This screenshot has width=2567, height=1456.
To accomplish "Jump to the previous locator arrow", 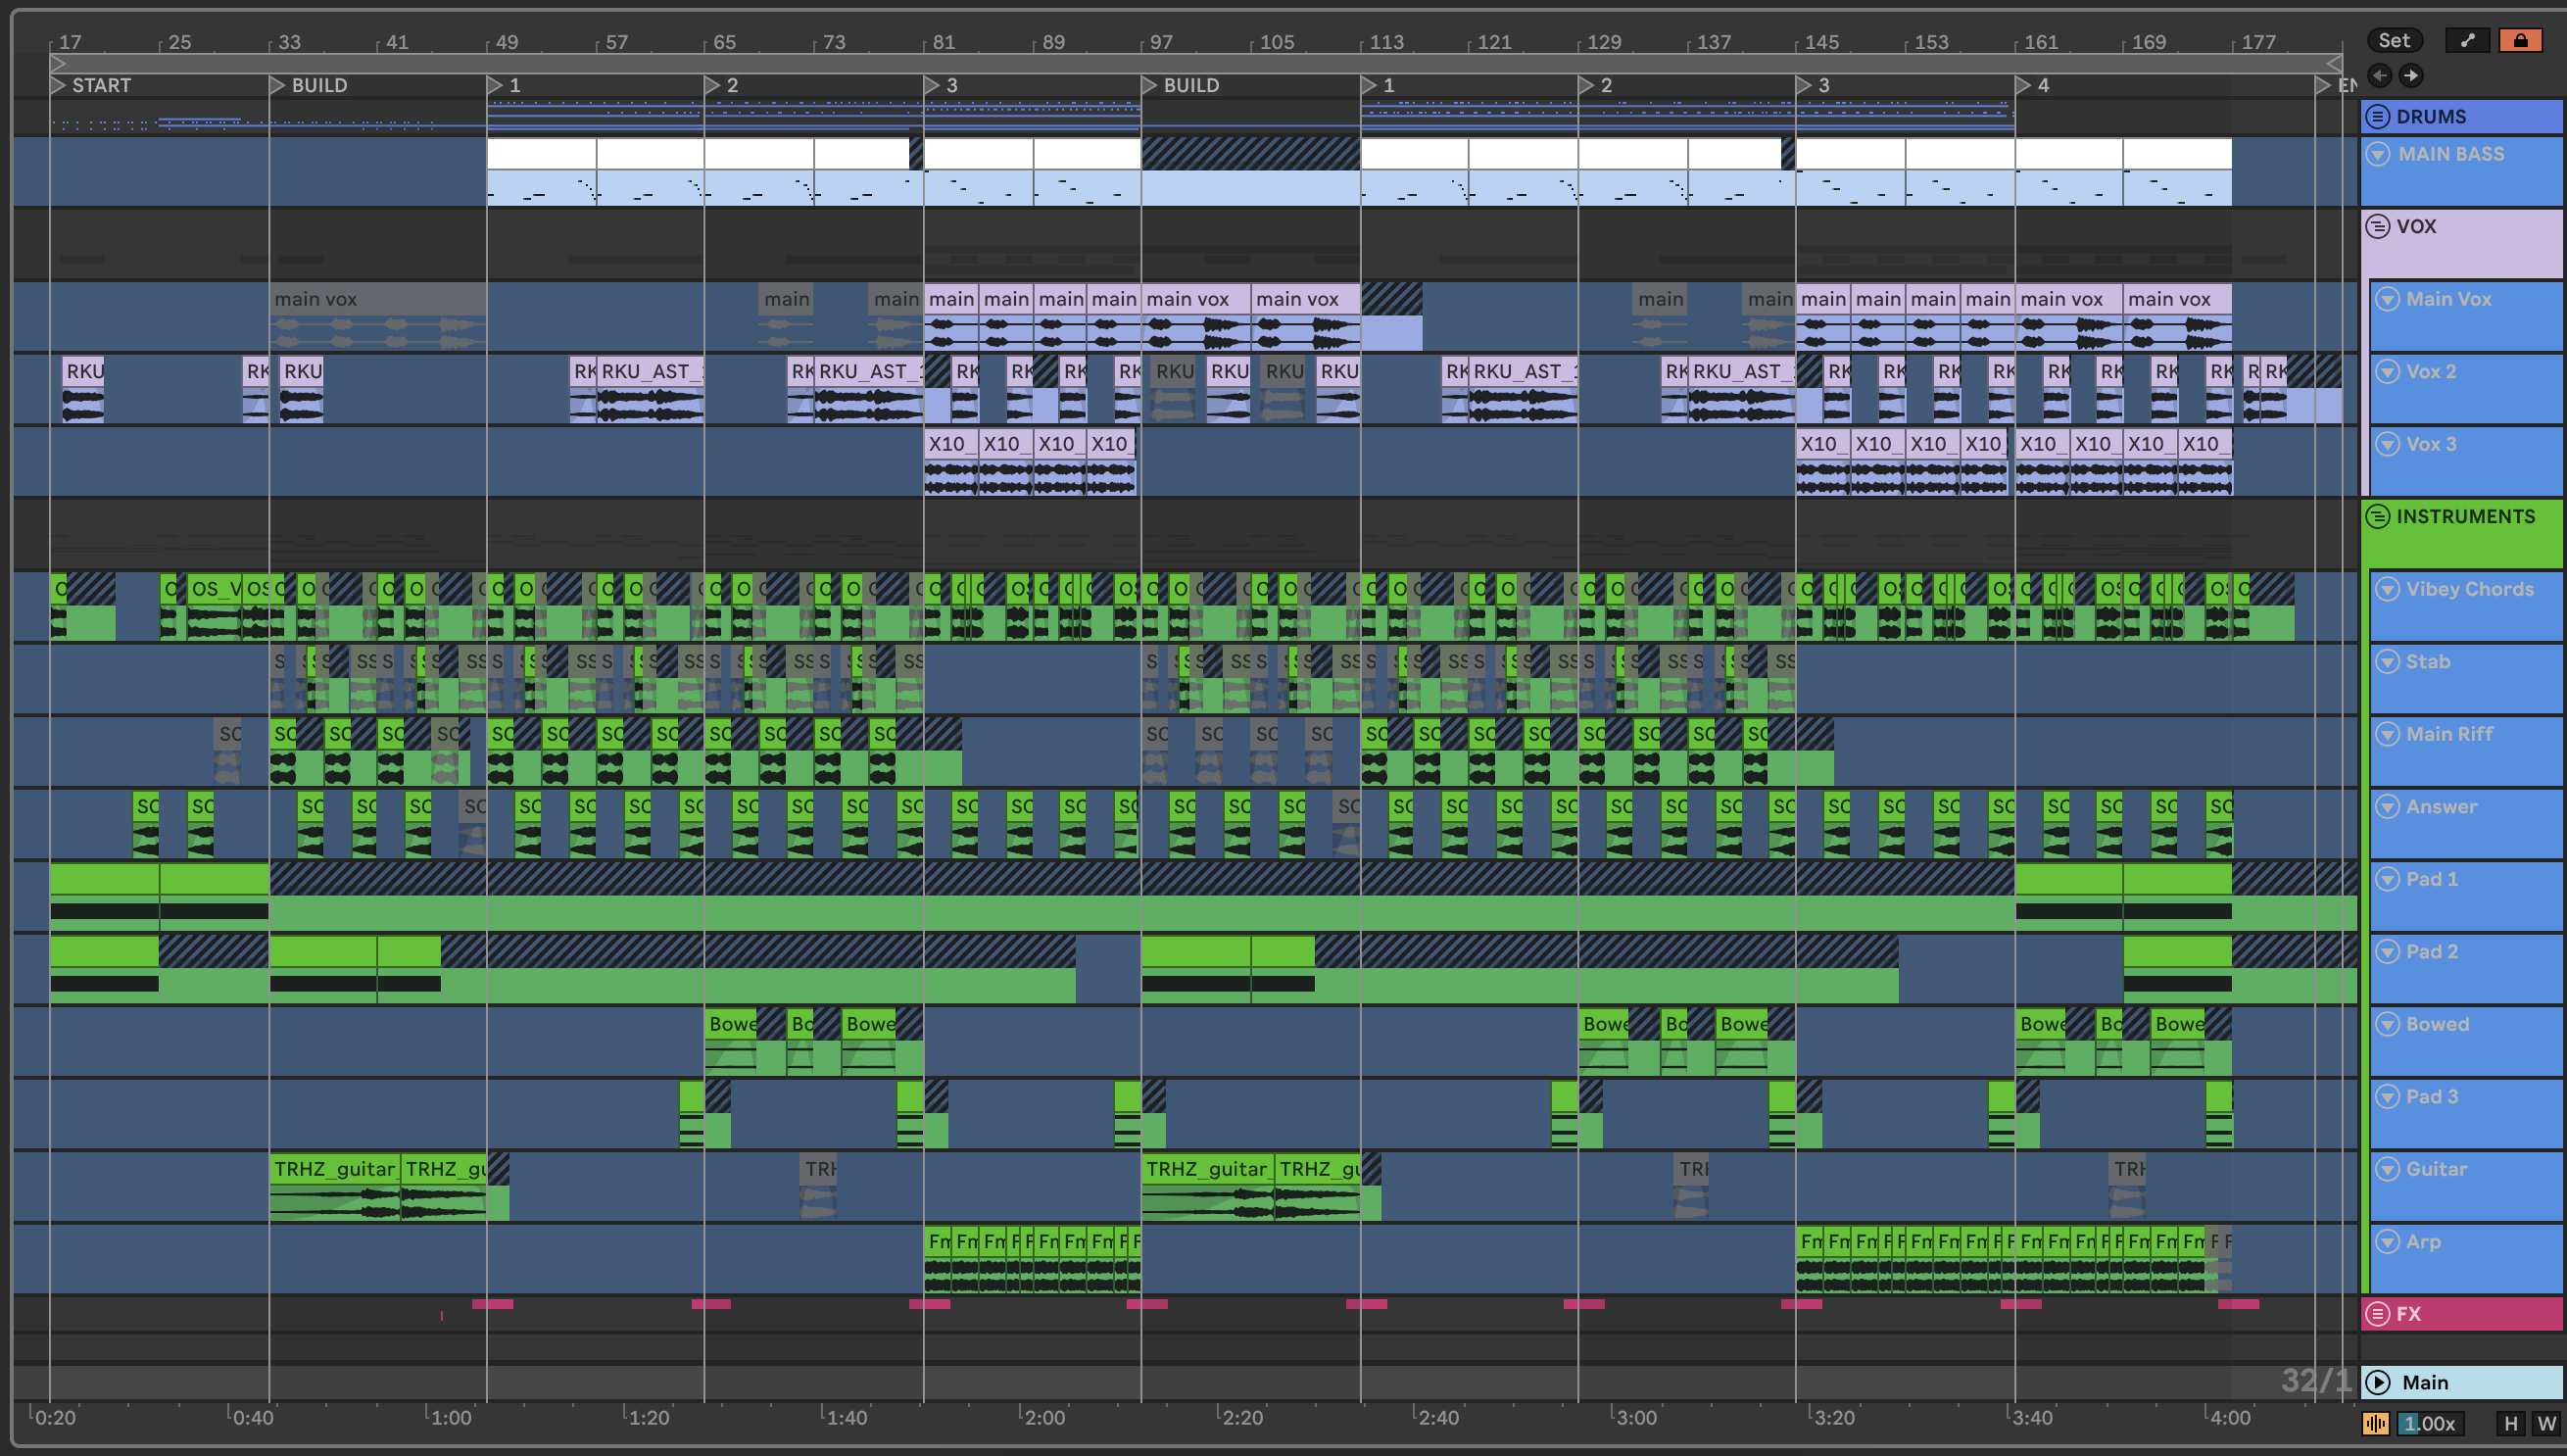I will tap(2380, 75).
